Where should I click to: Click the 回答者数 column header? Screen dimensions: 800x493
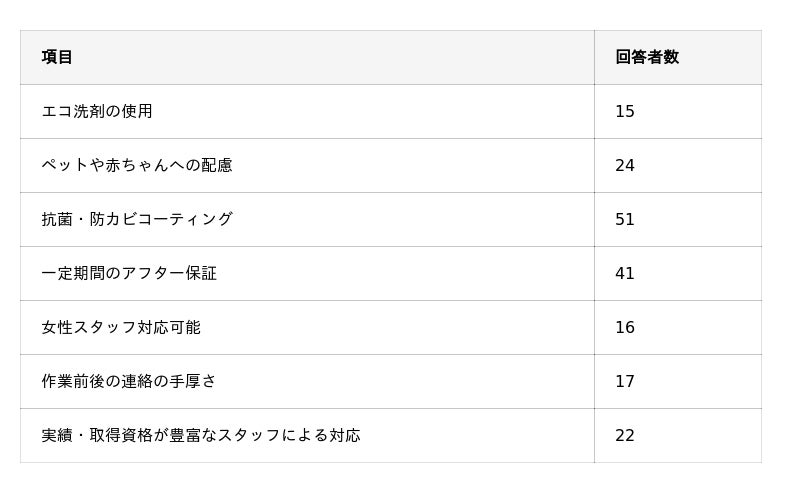[x=647, y=57]
